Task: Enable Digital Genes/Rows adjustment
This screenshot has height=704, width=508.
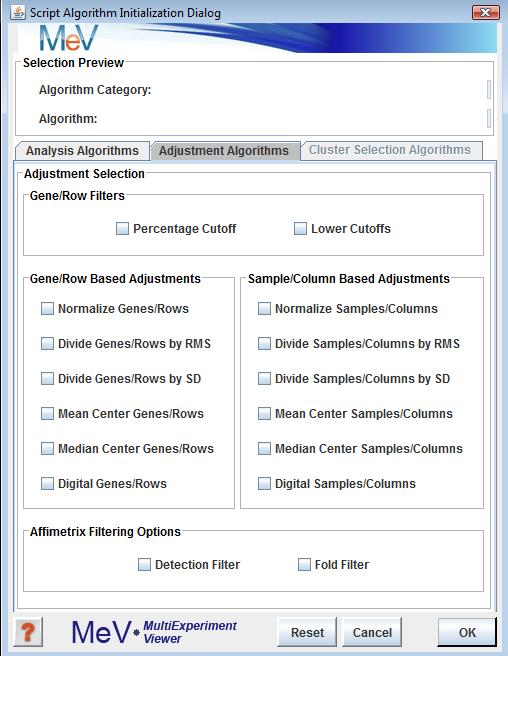Action: pos(47,484)
